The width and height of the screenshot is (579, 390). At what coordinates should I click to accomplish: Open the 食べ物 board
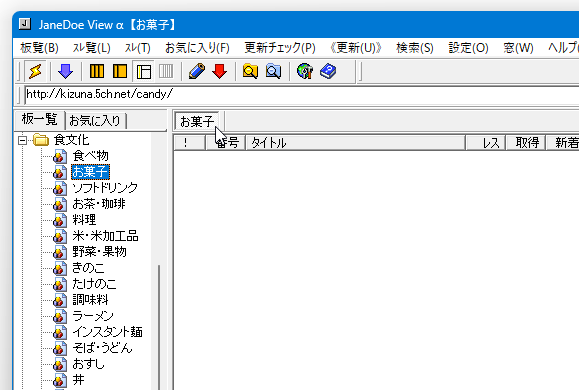90,156
